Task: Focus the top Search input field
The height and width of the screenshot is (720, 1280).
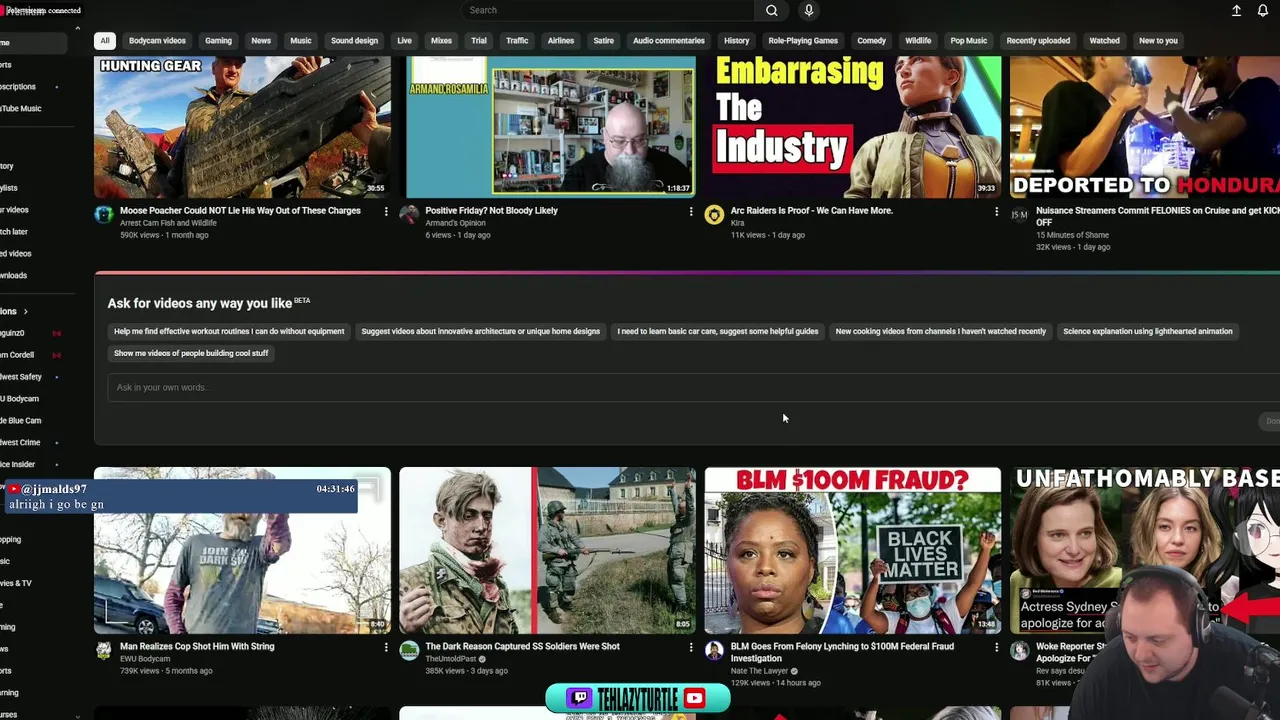Action: (x=608, y=10)
